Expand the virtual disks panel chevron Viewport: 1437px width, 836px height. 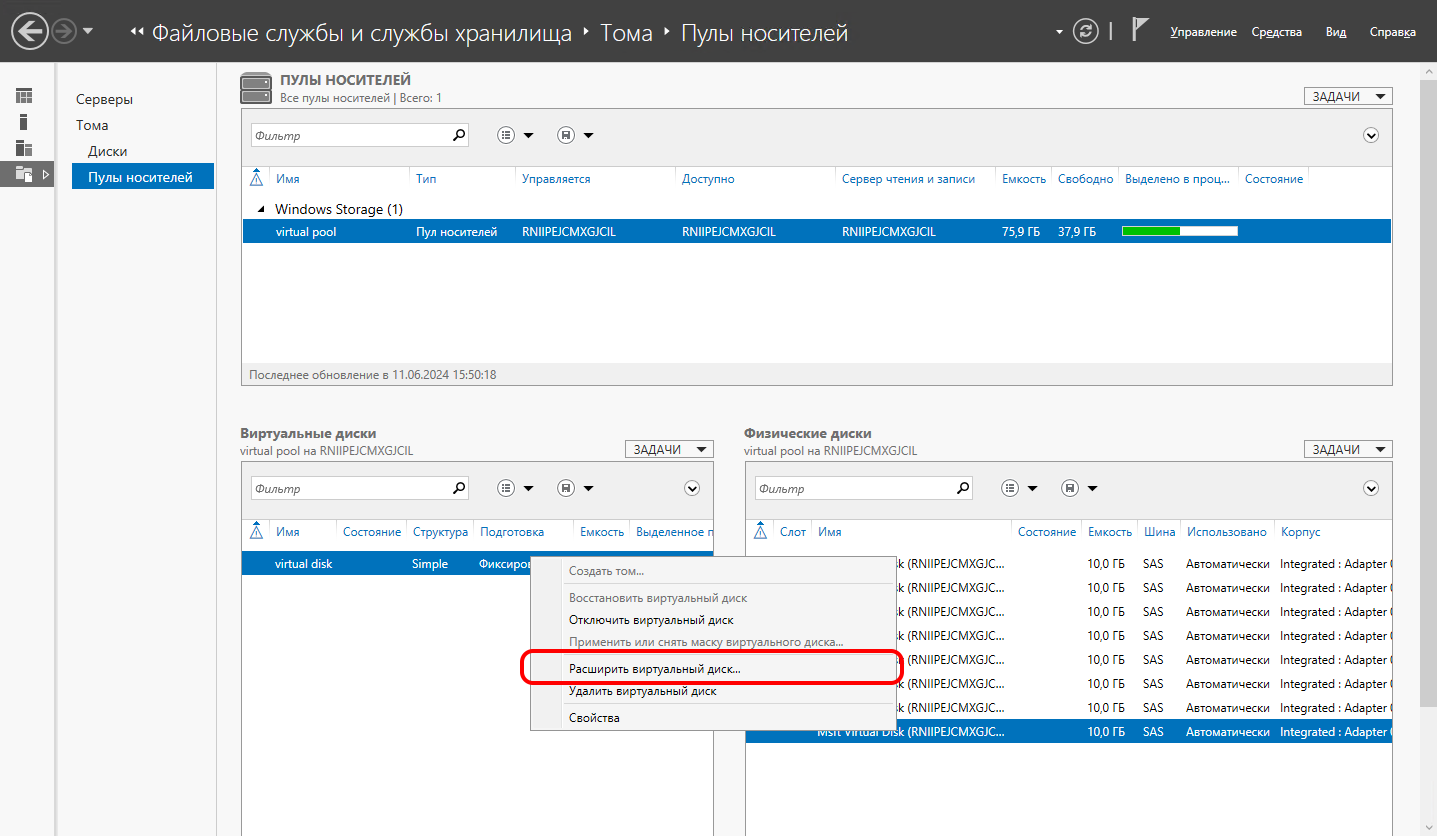pos(692,488)
